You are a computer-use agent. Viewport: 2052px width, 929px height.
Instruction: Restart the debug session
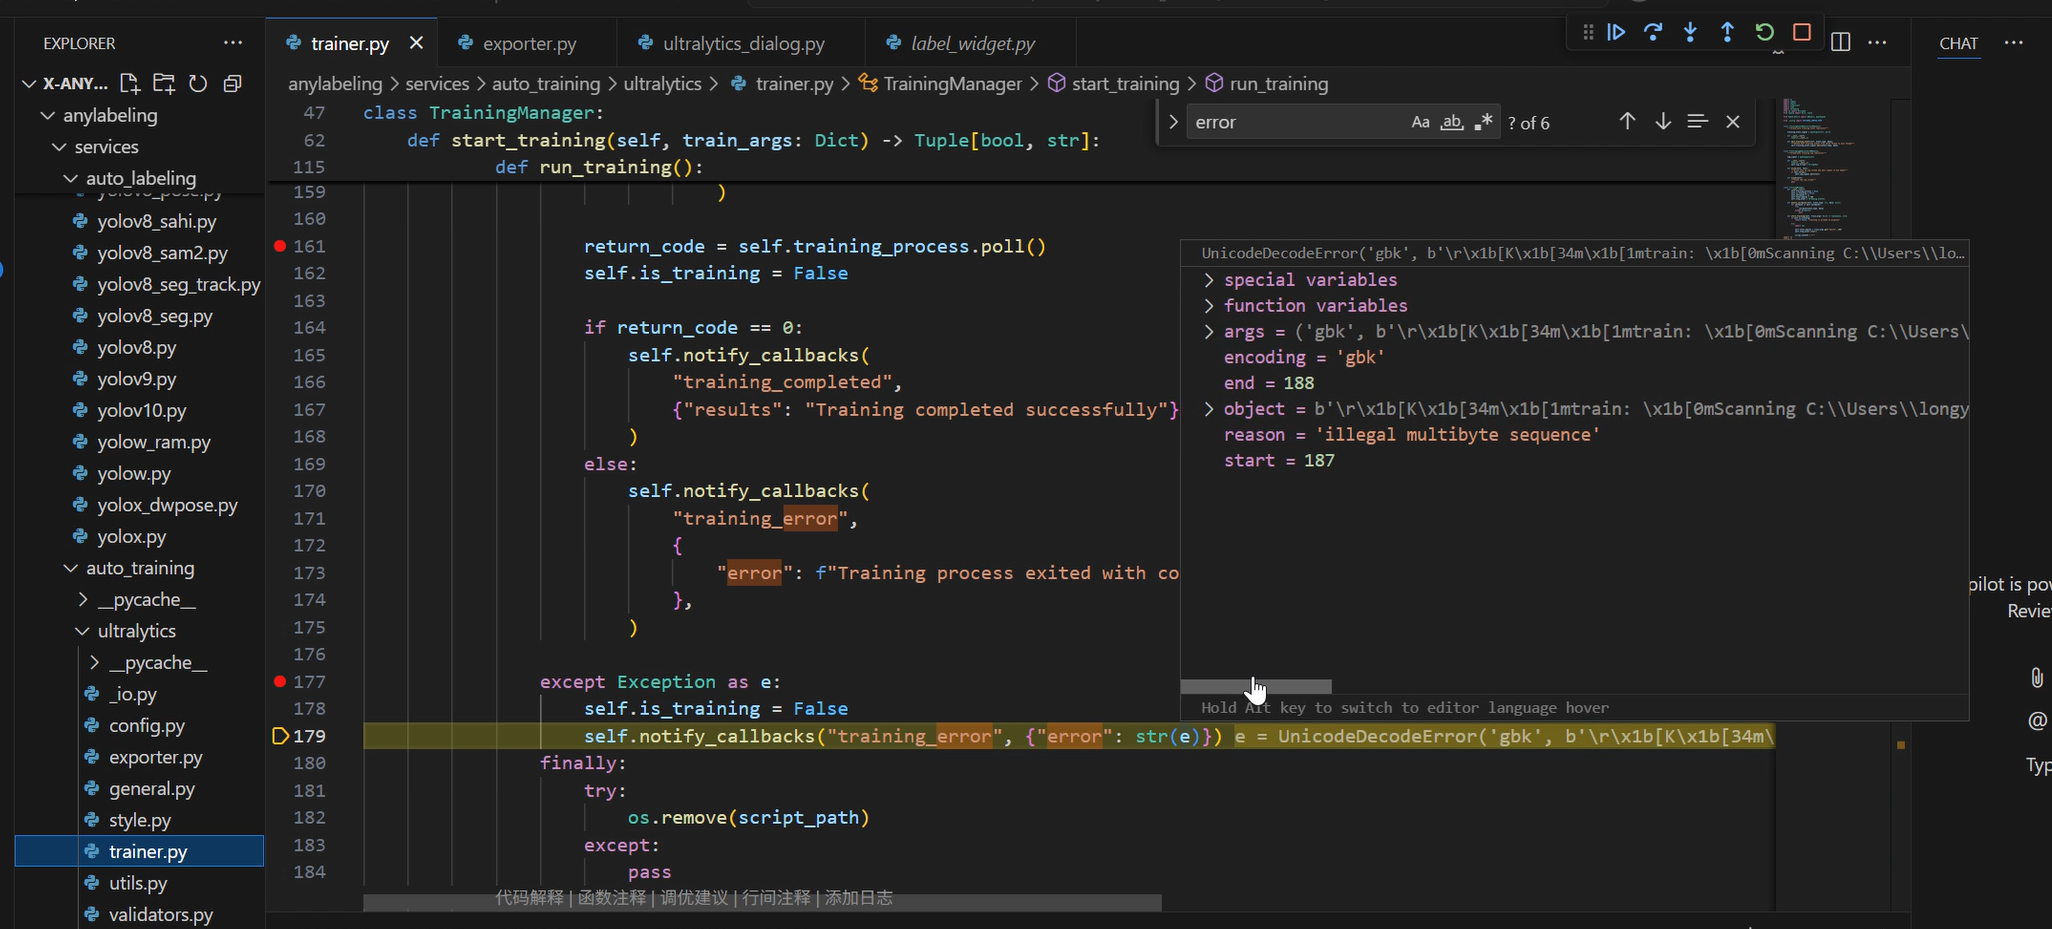tap(1764, 32)
